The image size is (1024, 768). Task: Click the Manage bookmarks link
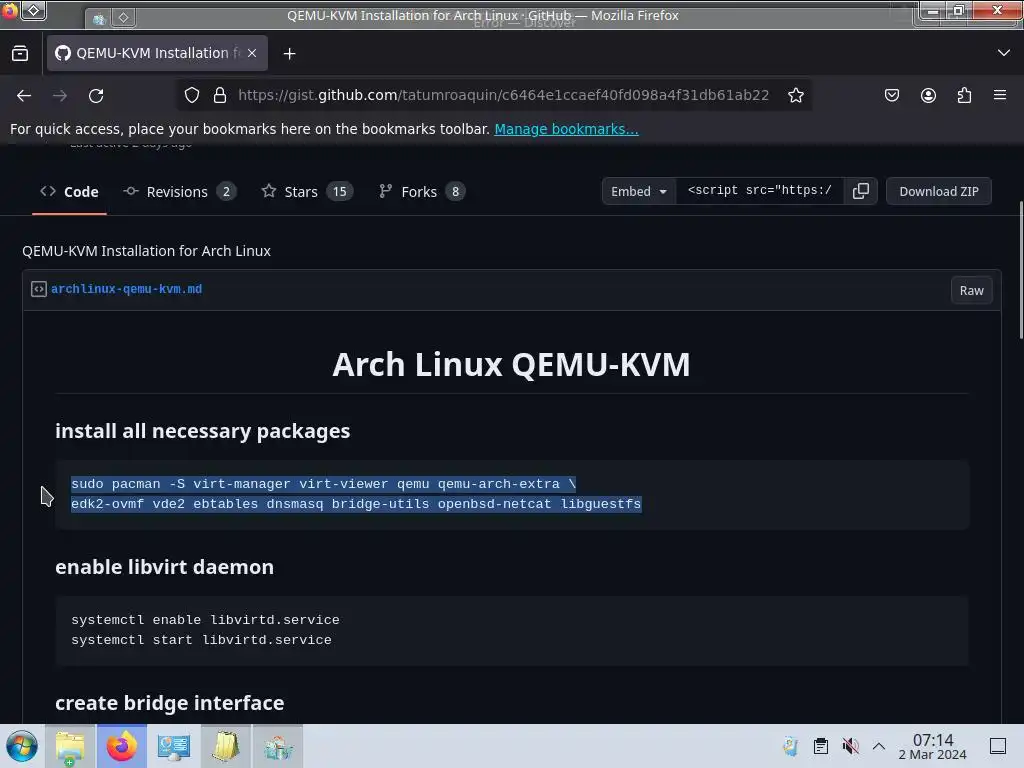pyautogui.click(x=566, y=129)
